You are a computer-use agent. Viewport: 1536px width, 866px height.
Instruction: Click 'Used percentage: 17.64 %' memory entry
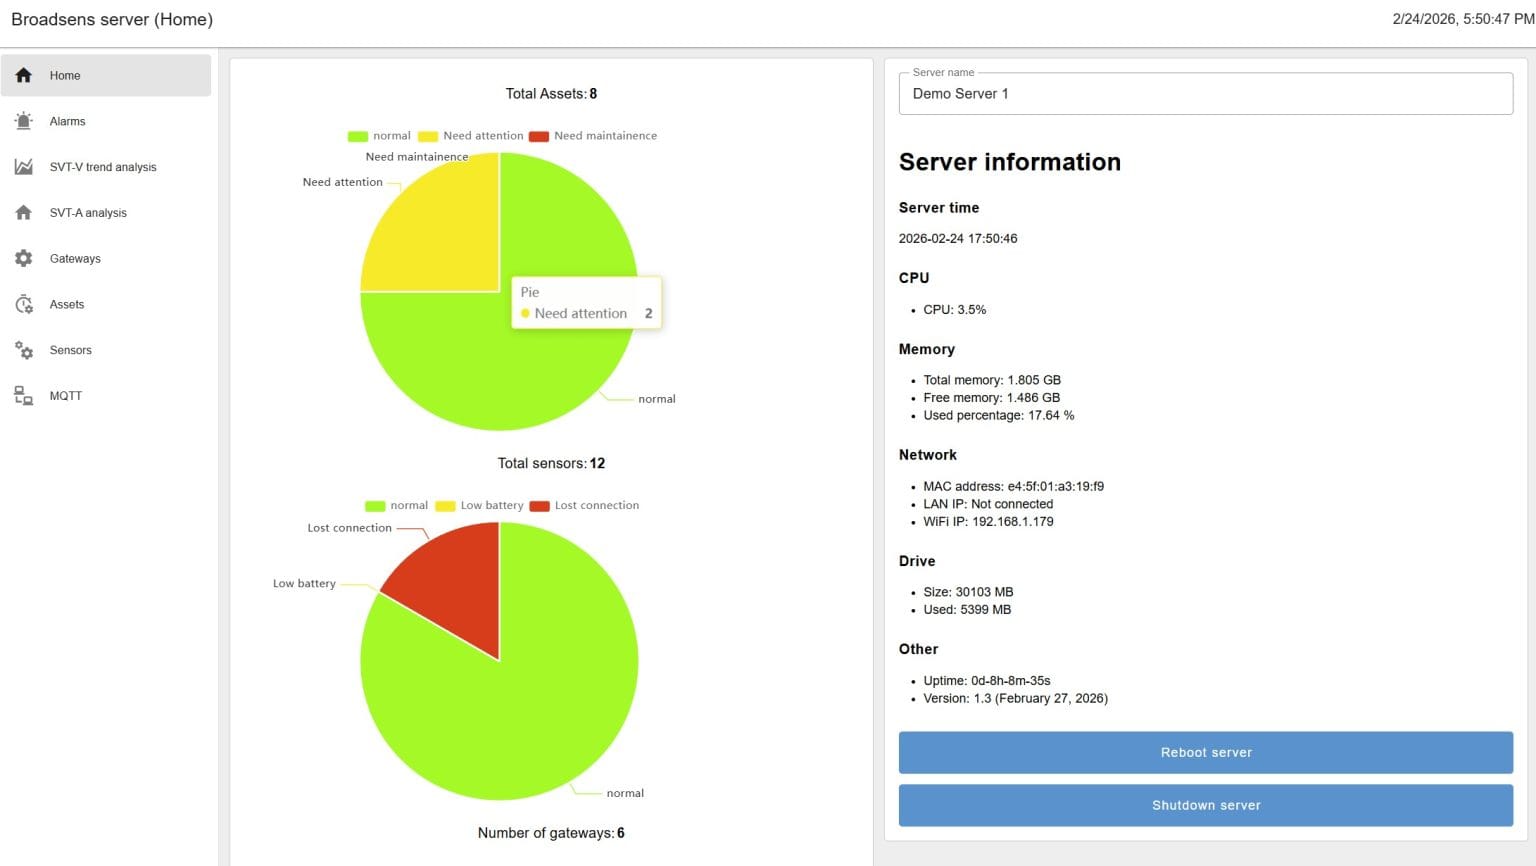click(998, 415)
